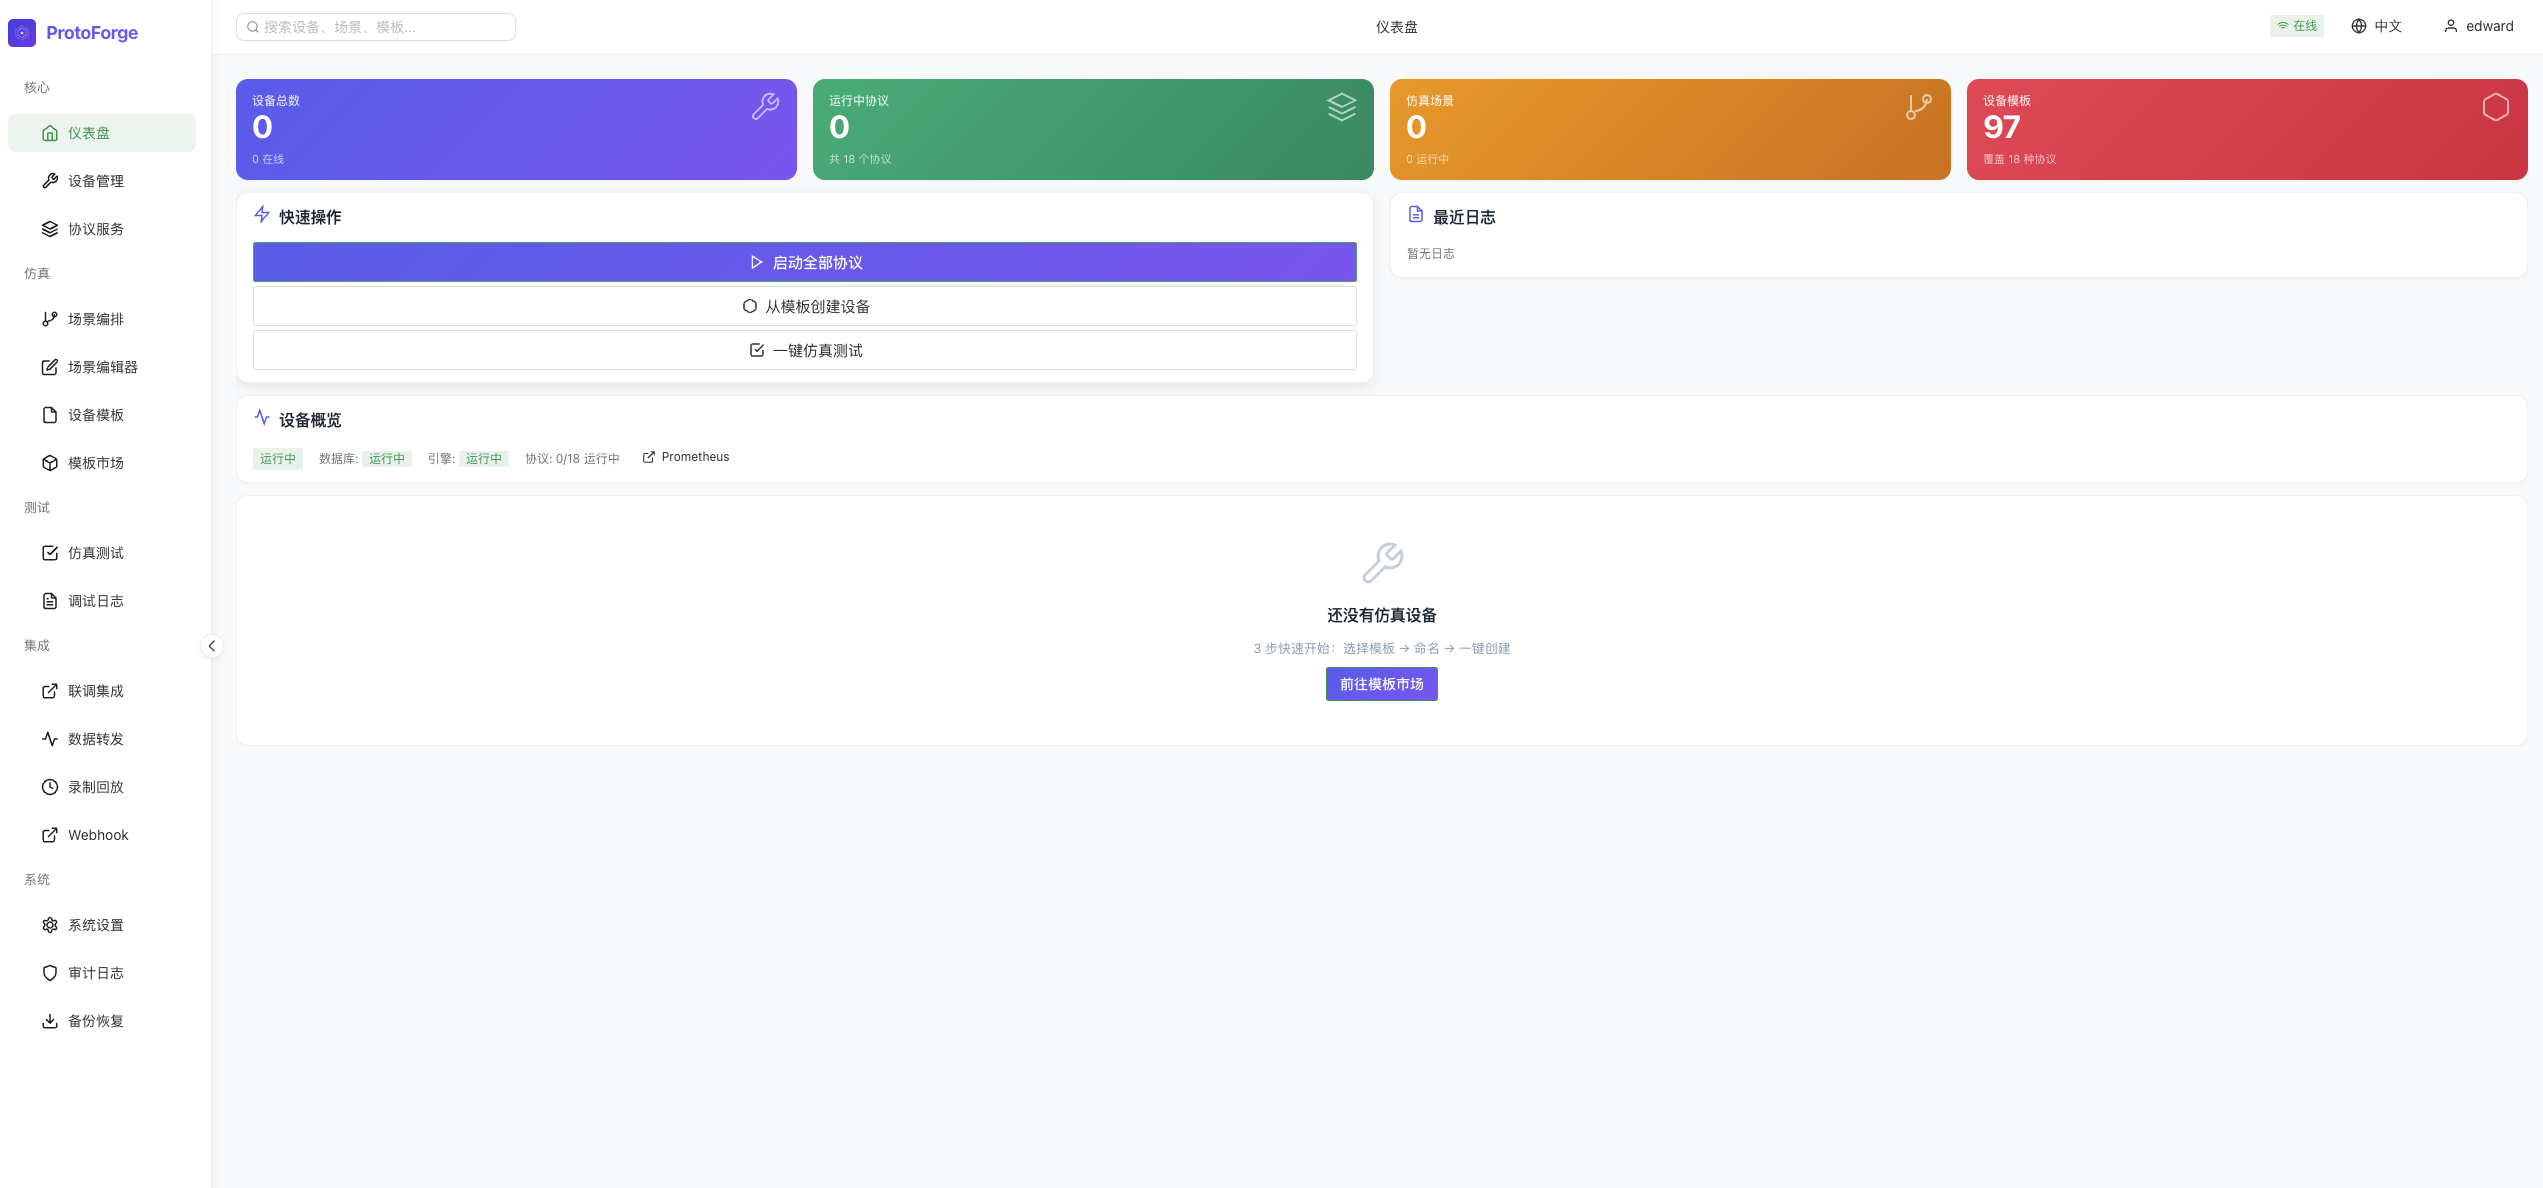Click the pulse icon beside 数据转发

pos(50,739)
